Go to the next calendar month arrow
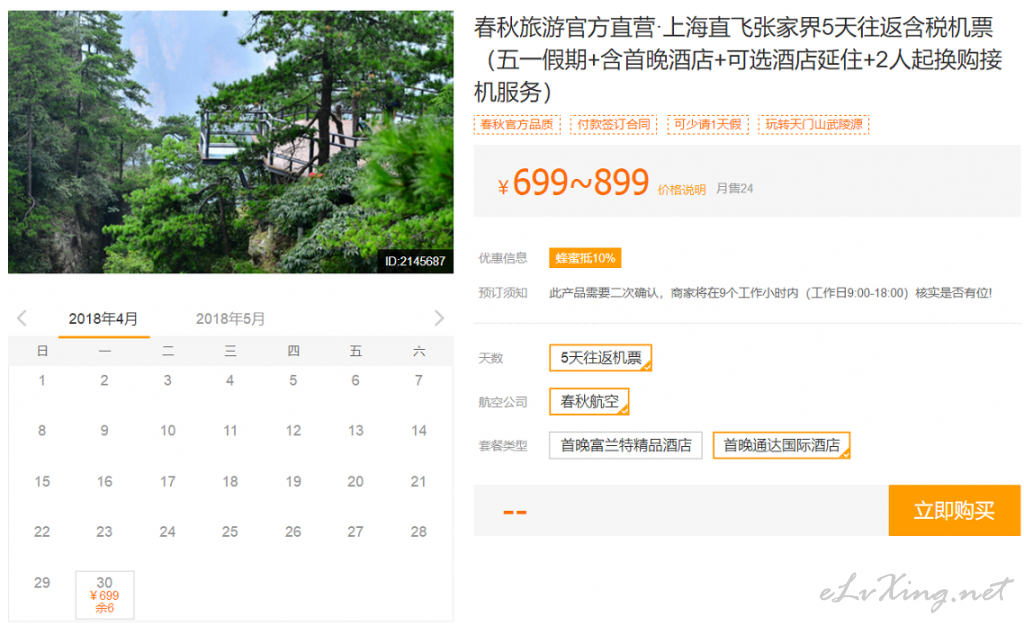 (x=439, y=318)
